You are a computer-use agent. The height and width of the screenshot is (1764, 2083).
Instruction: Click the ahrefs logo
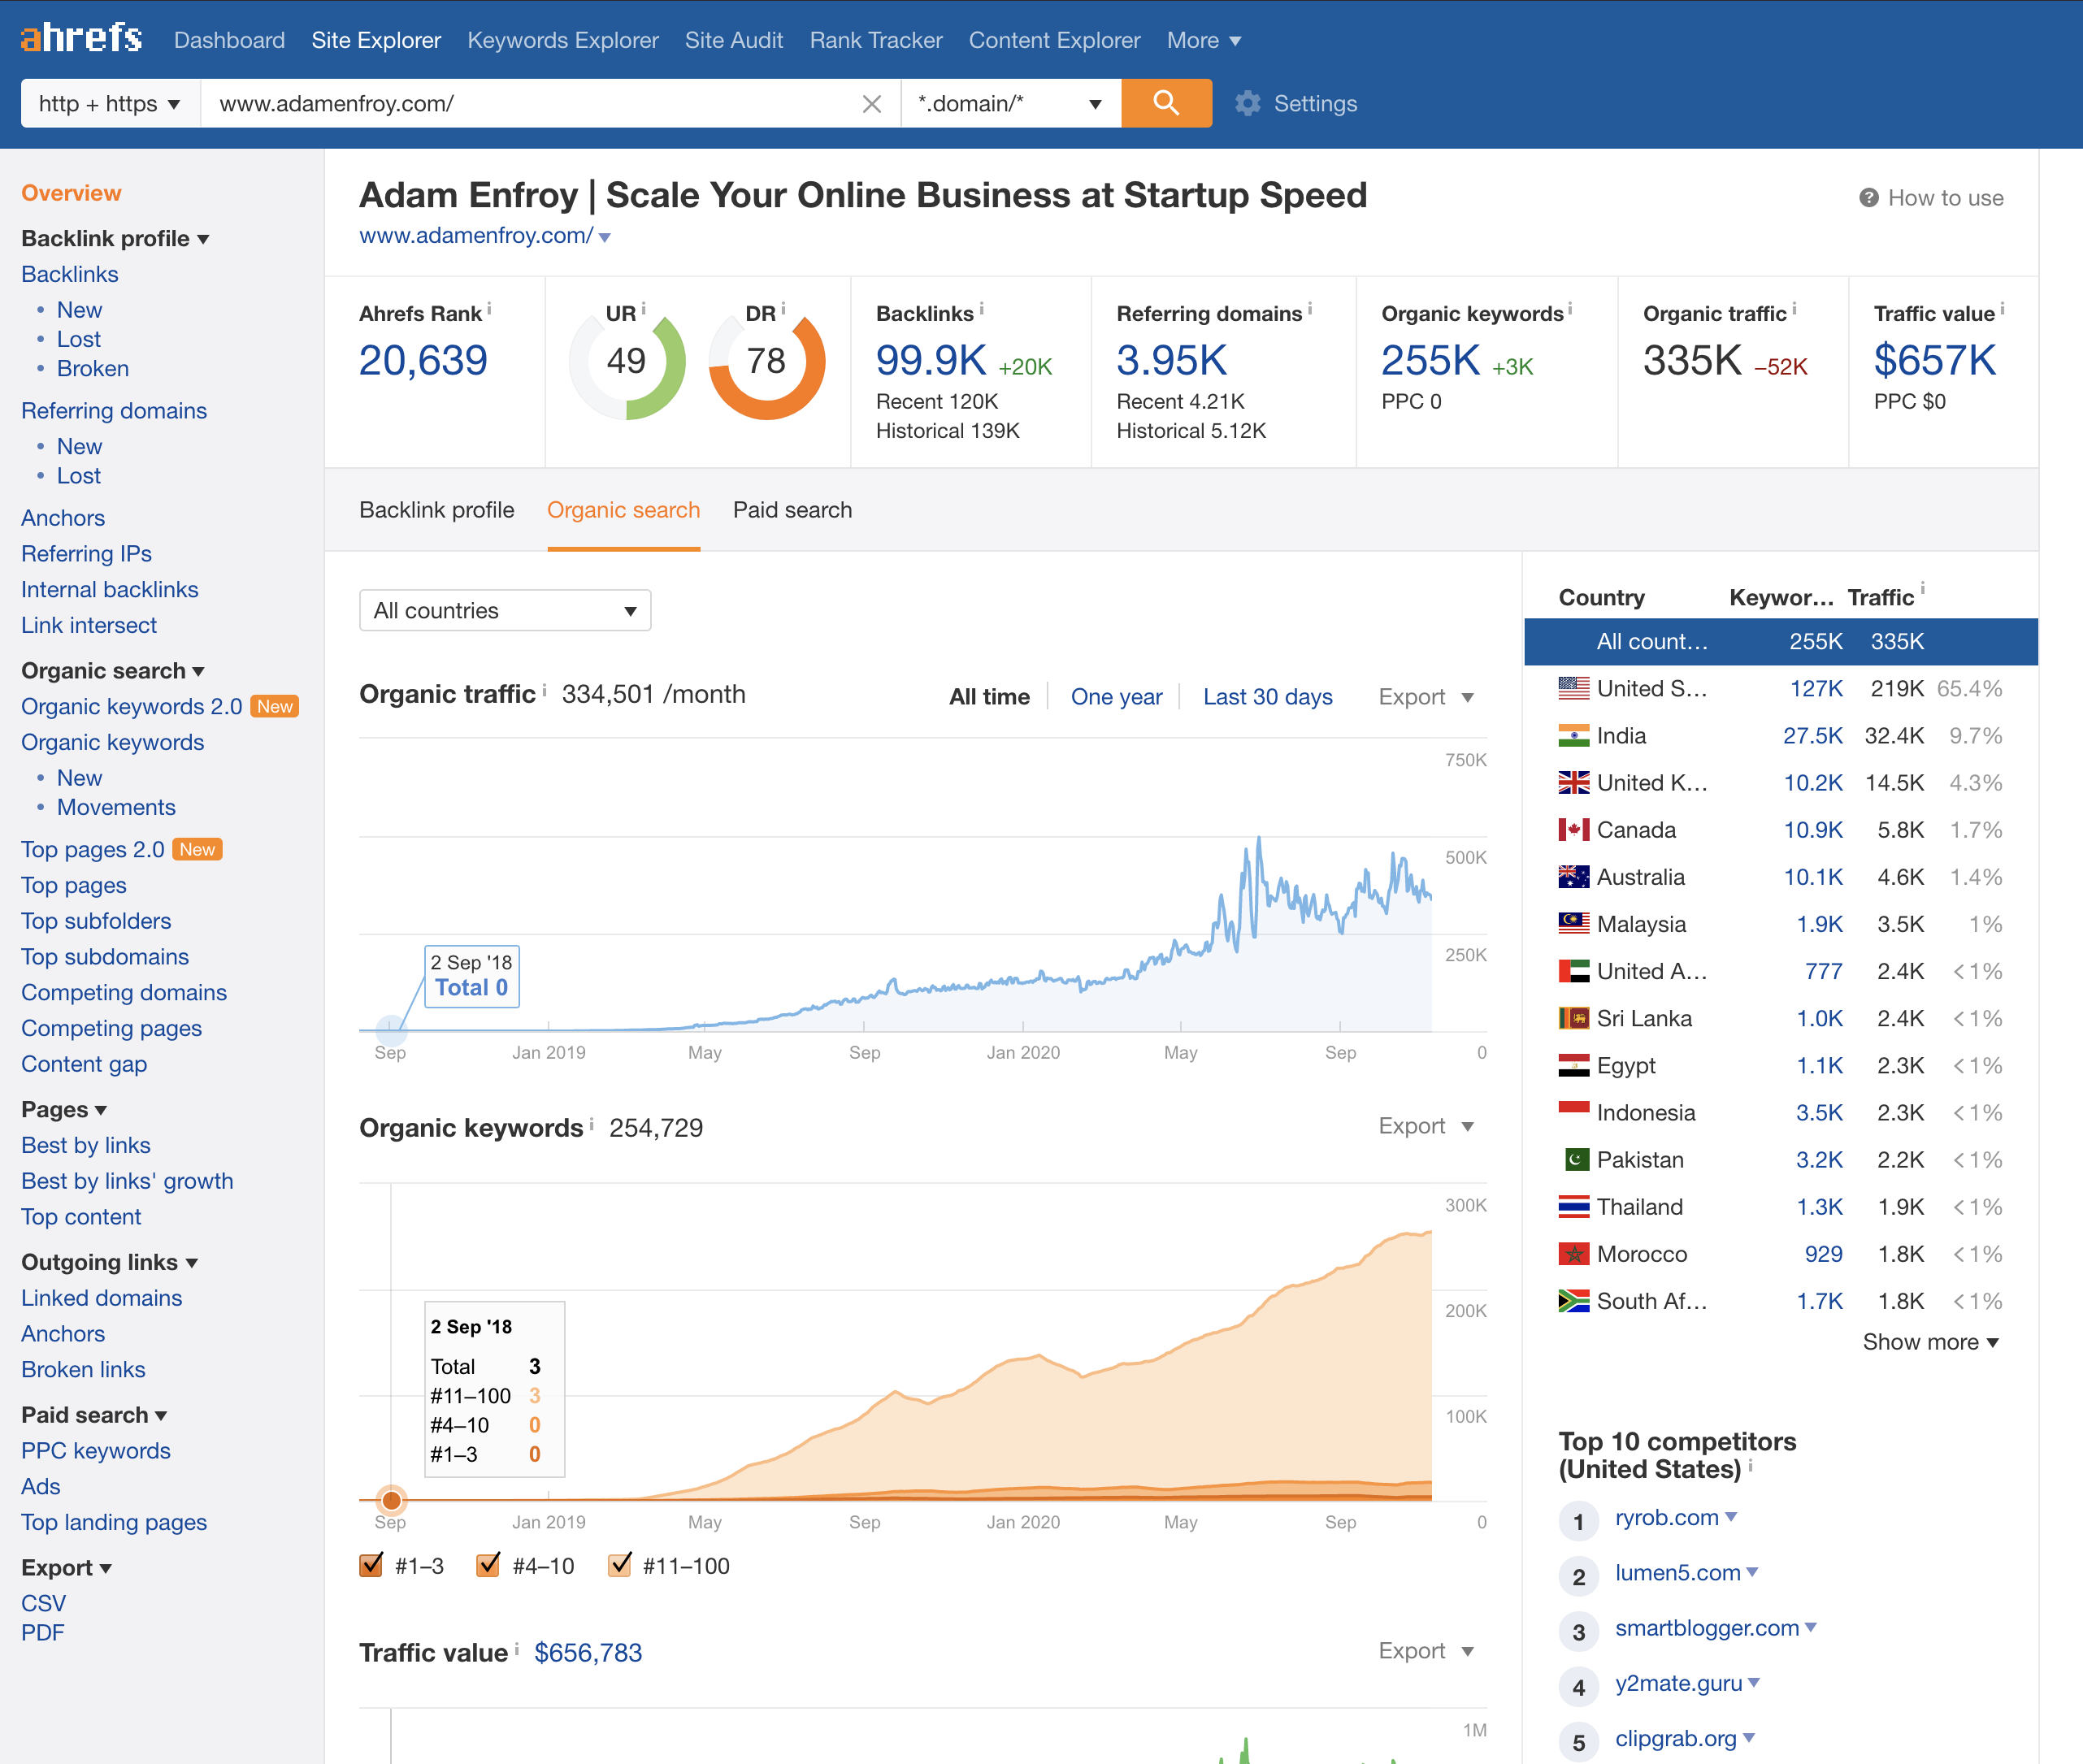click(81, 38)
